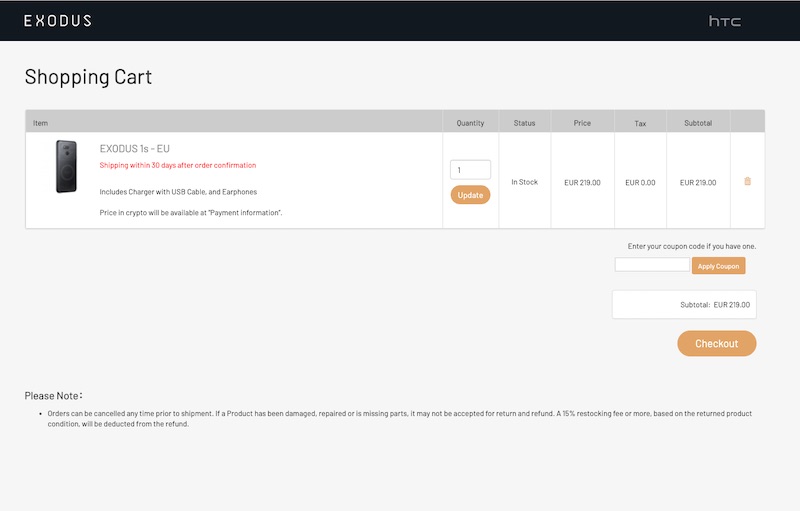This screenshot has height=511, width=800.
Task: Select the In Stock status text
Action: tap(524, 182)
